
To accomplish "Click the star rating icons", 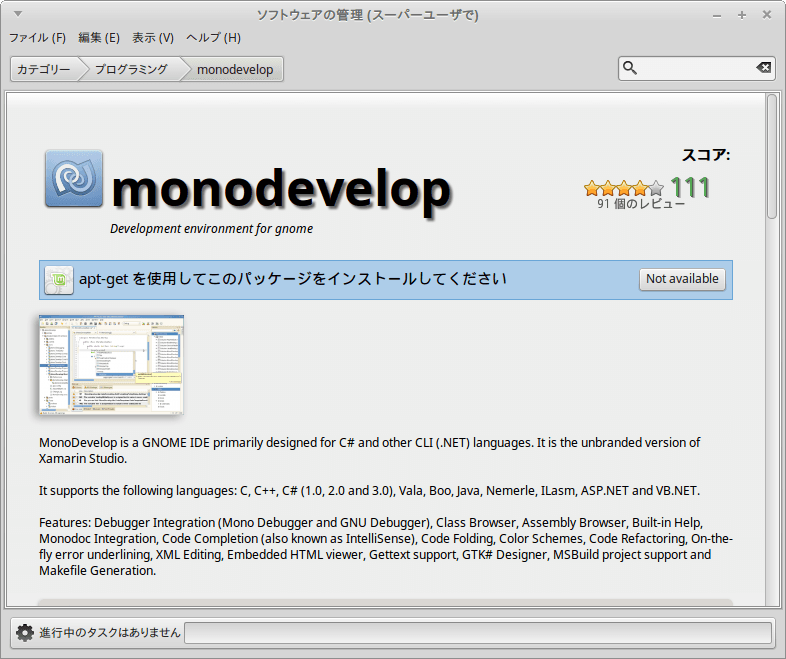I will click(624, 188).
